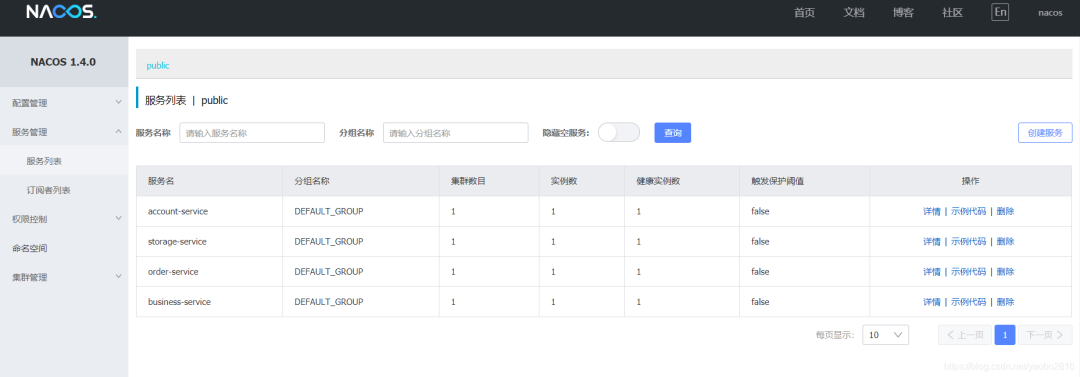Open the 博客 header menu item
This screenshot has width=1080, height=377.
903,13
